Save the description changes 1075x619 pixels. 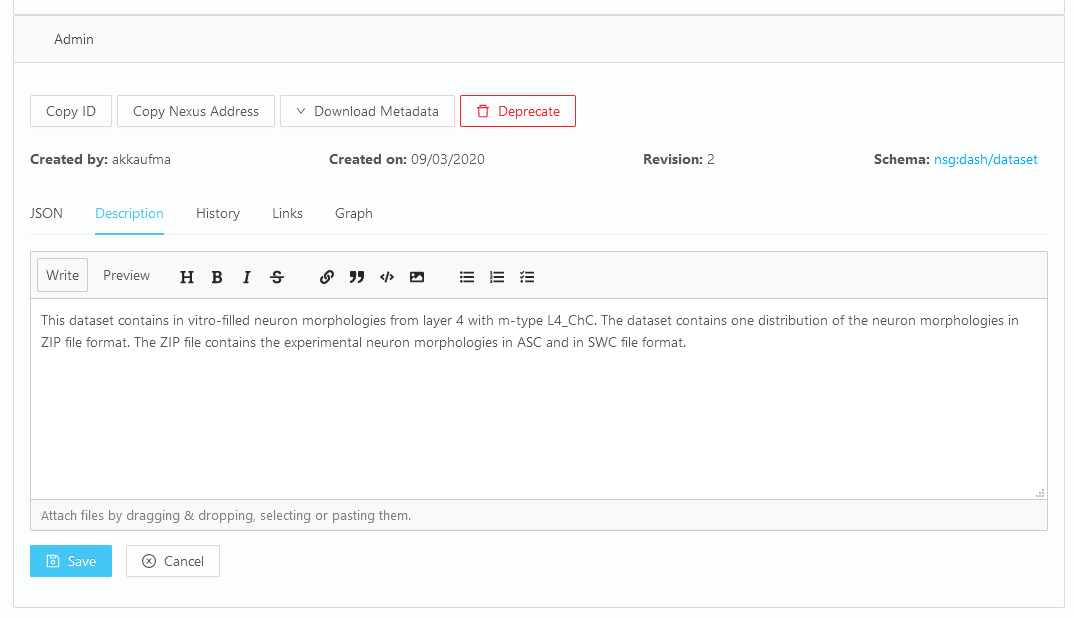point(71,561)
